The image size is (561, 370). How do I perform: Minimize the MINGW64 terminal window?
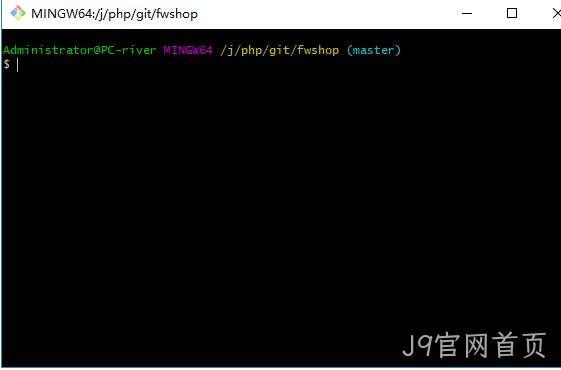tap(467, 14)
